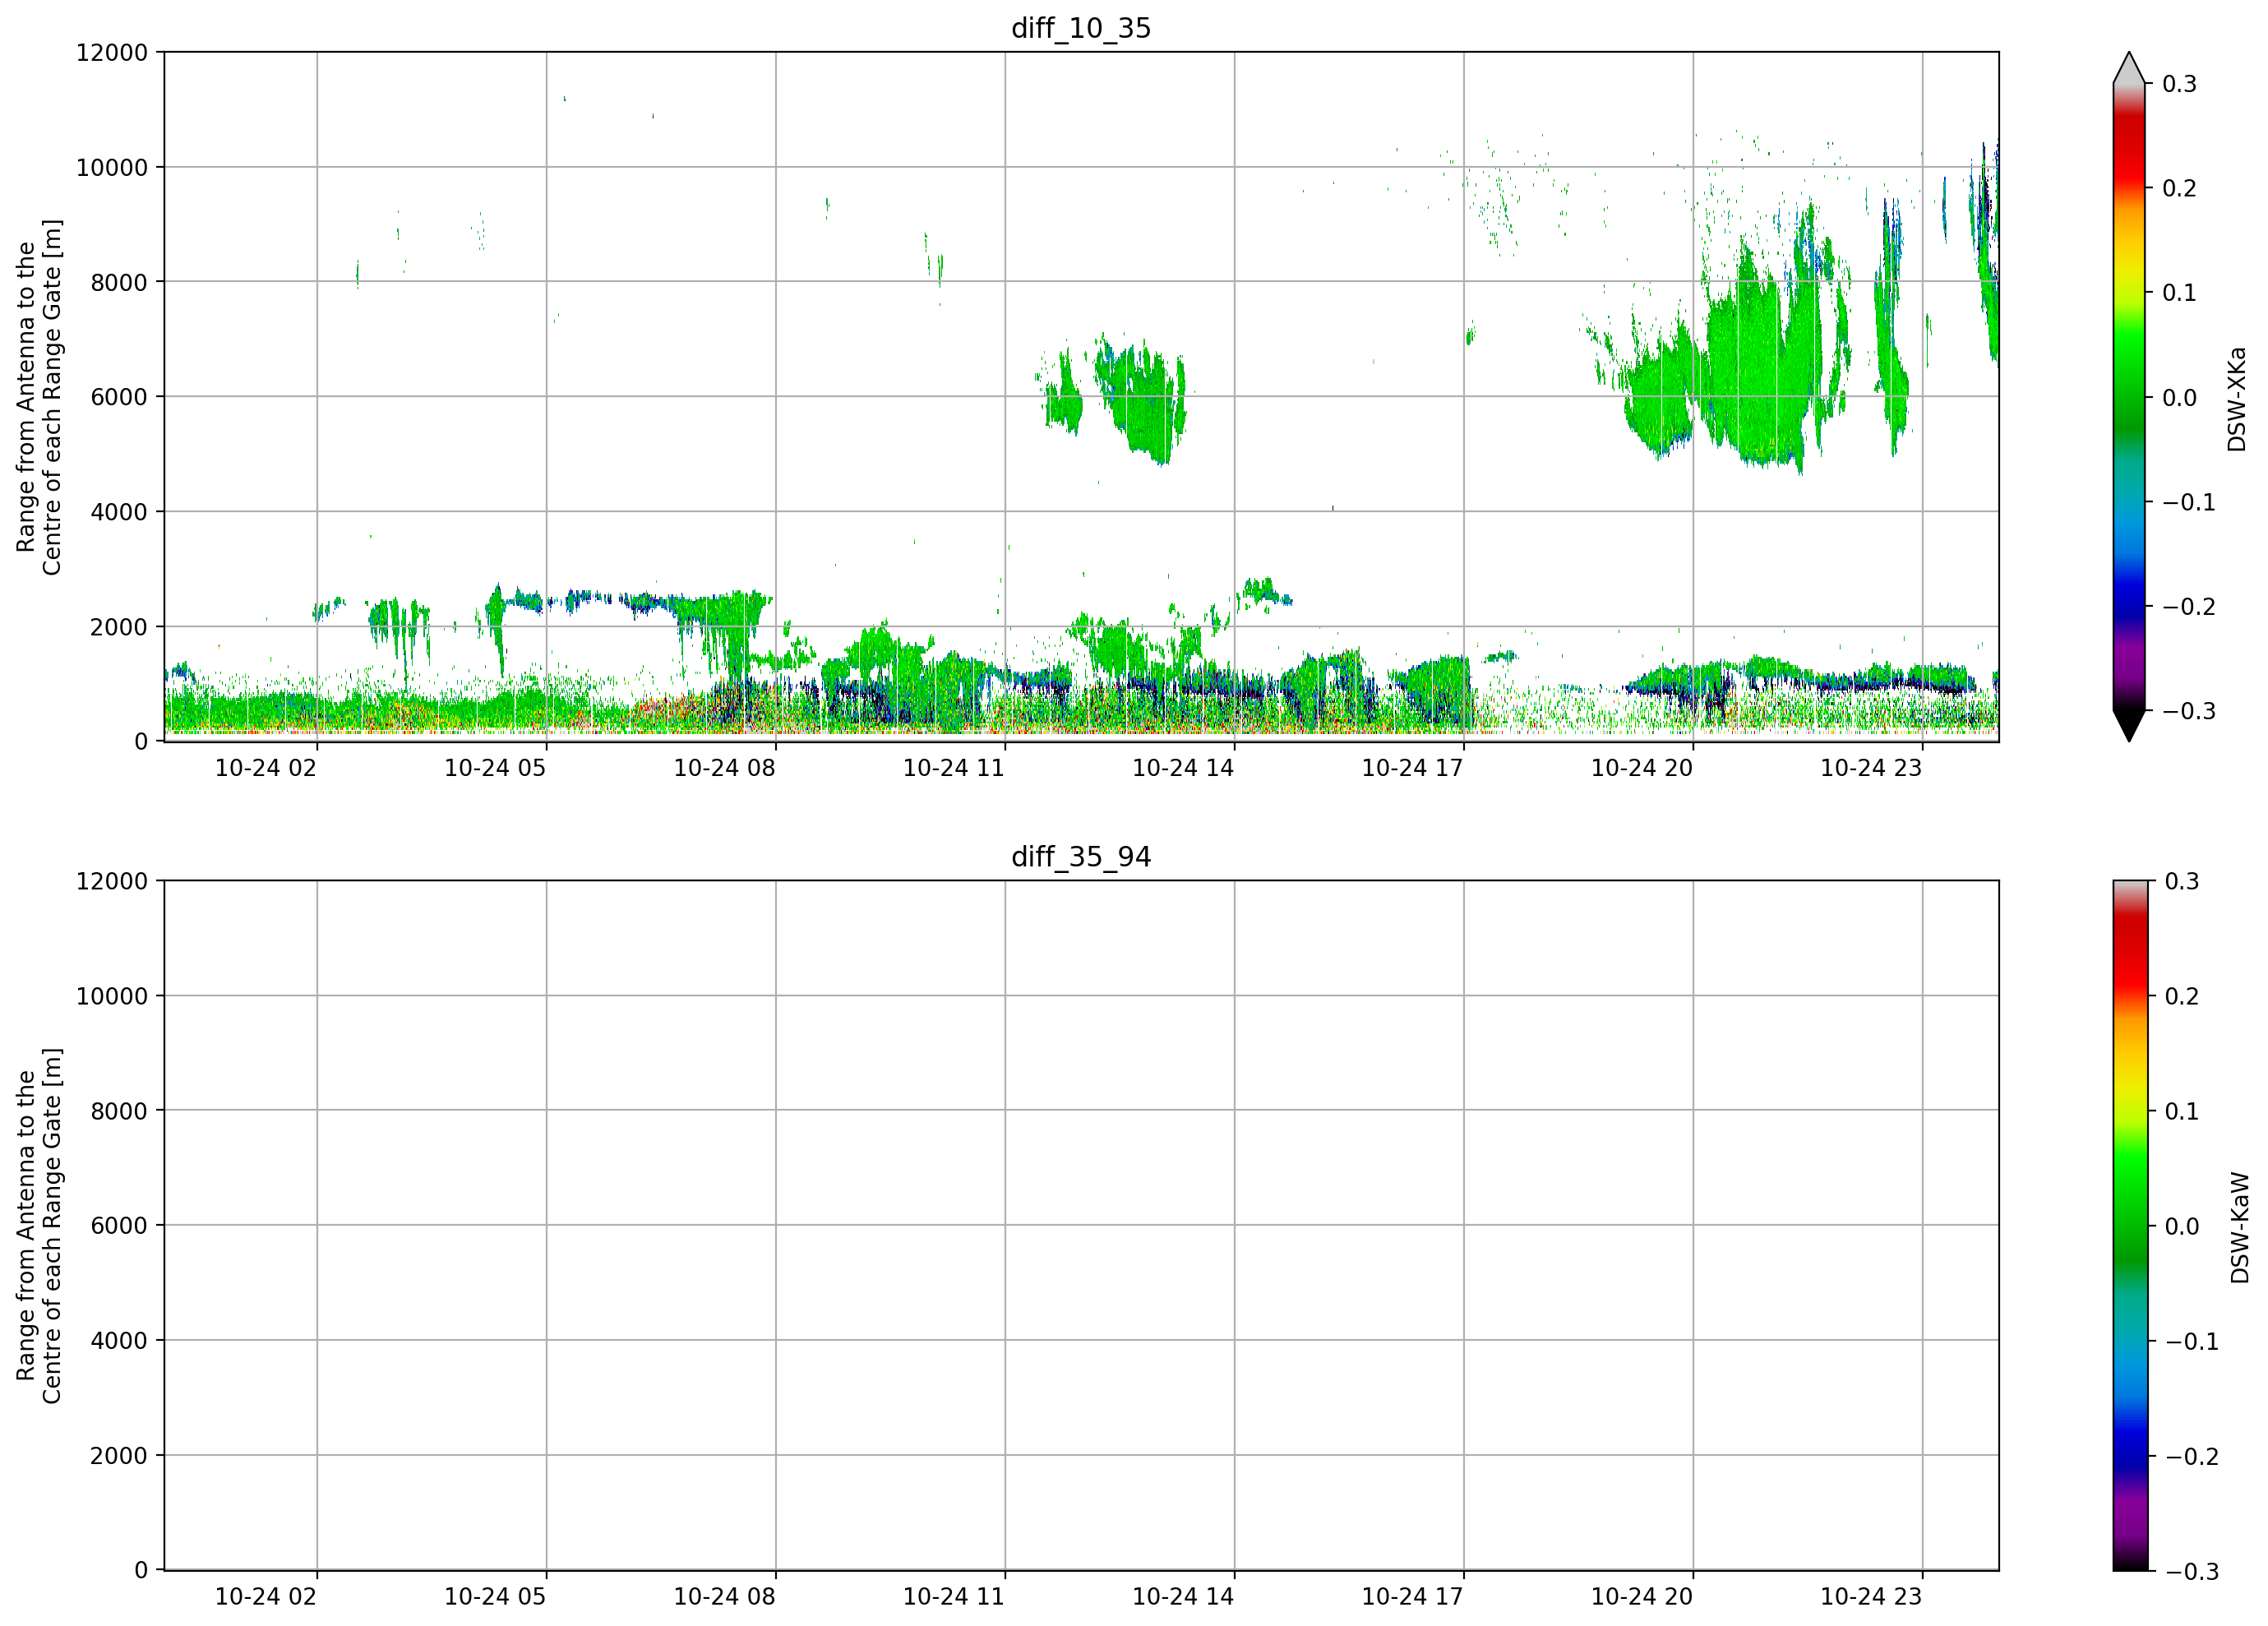Click the y-axis label of the diff_10_35 plot

point(39,397)
